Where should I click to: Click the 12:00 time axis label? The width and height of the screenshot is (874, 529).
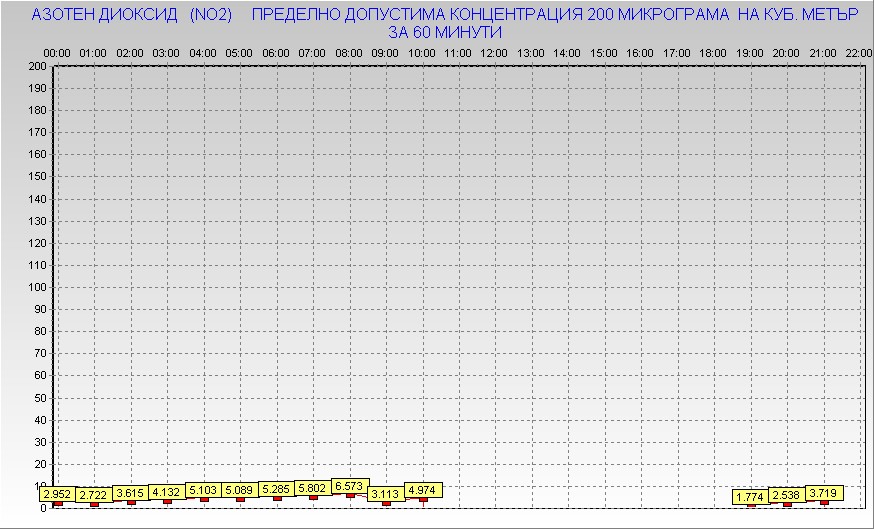tap(494, 52)
